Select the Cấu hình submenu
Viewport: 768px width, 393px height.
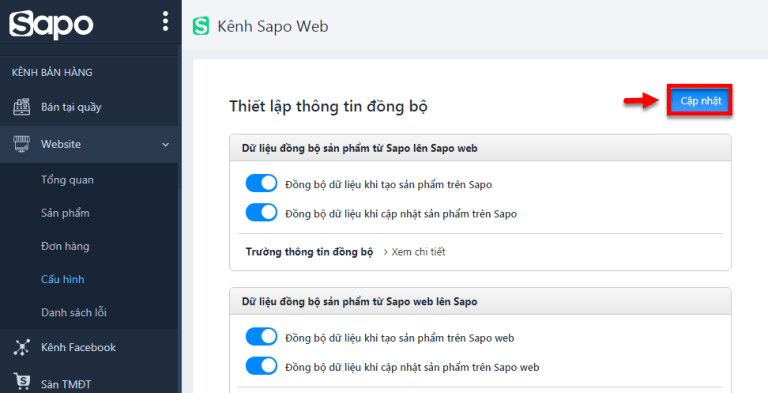click(63, 279)
